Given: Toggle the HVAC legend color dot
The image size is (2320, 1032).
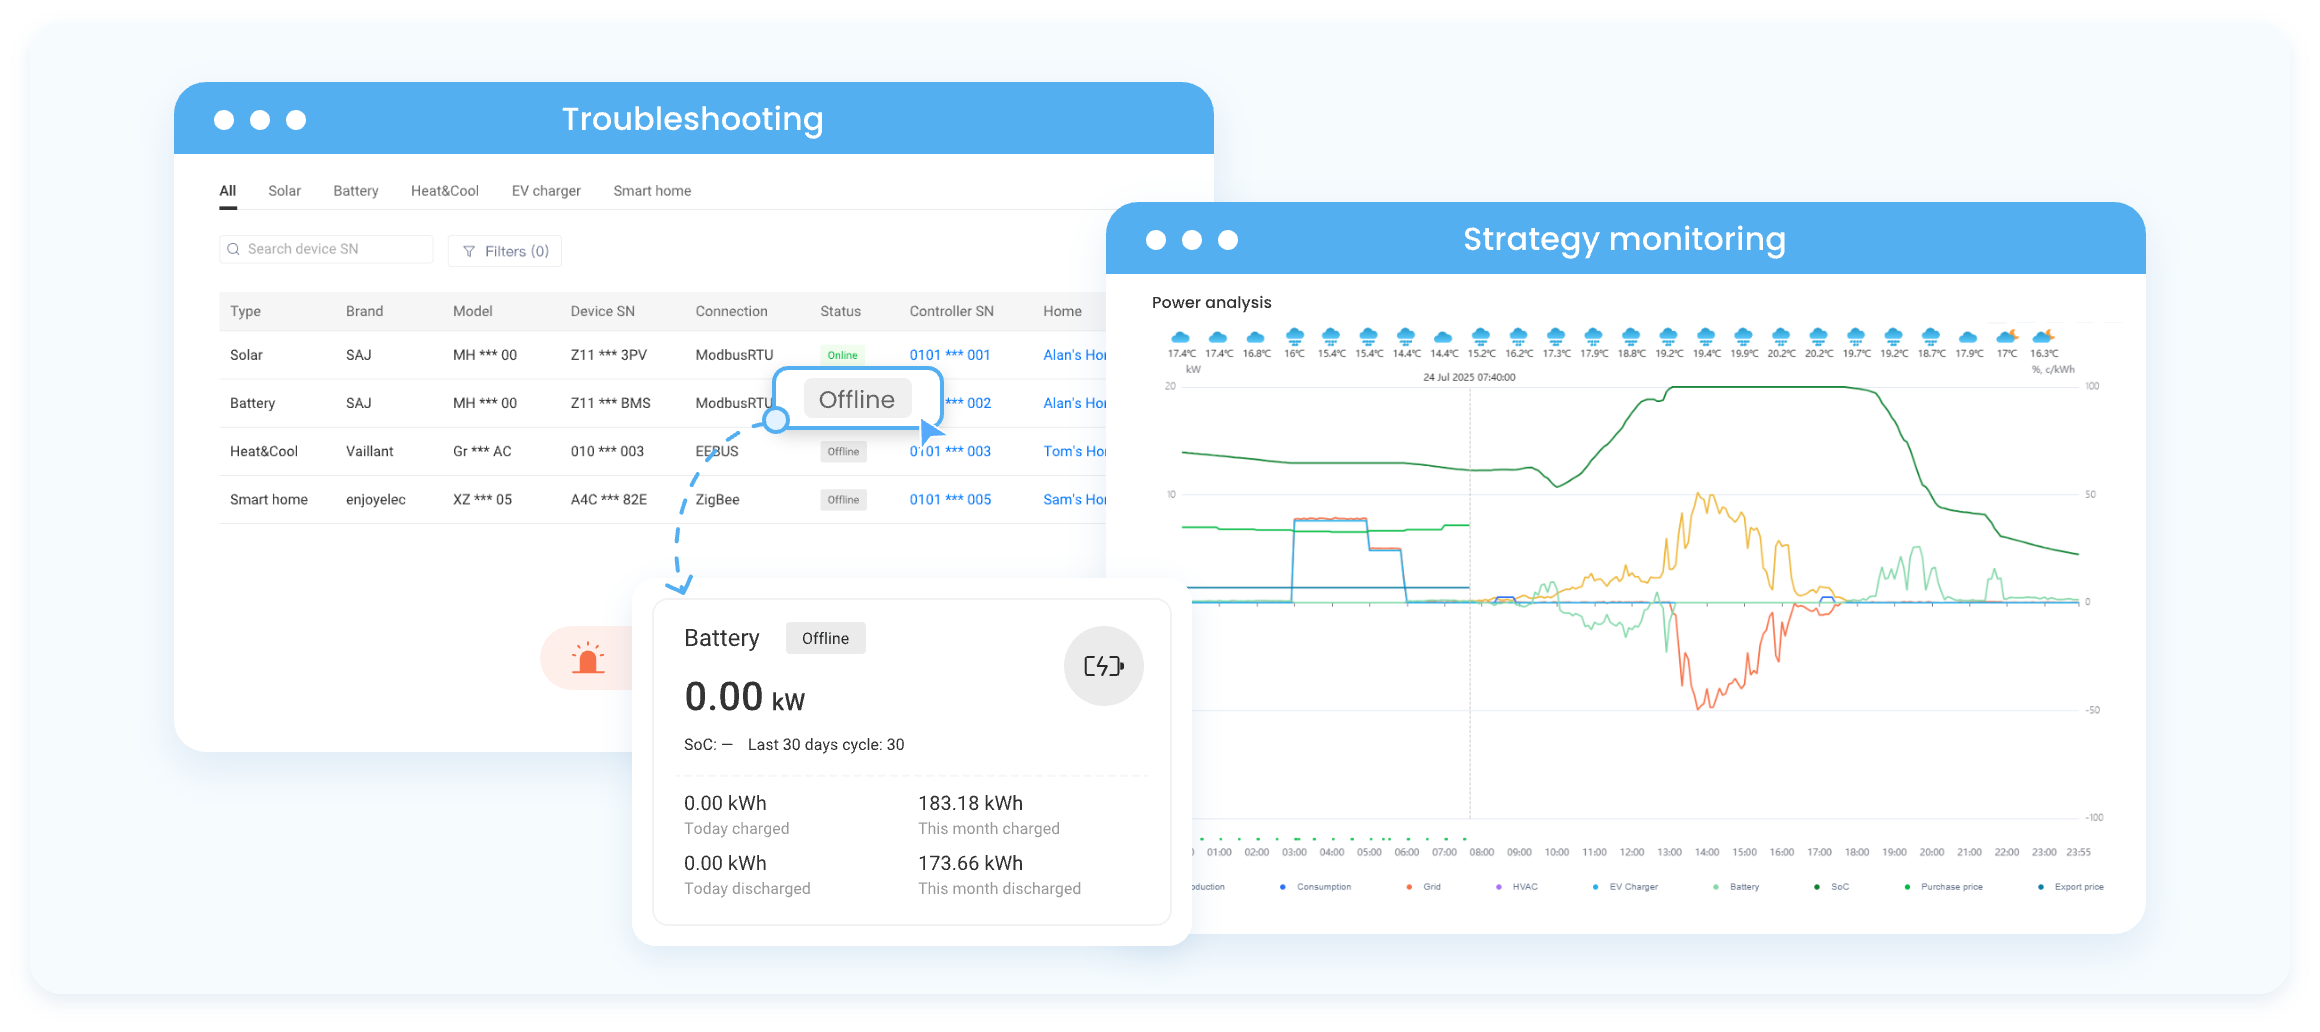Looking at the screenshot, I should tap(1498, 887).
